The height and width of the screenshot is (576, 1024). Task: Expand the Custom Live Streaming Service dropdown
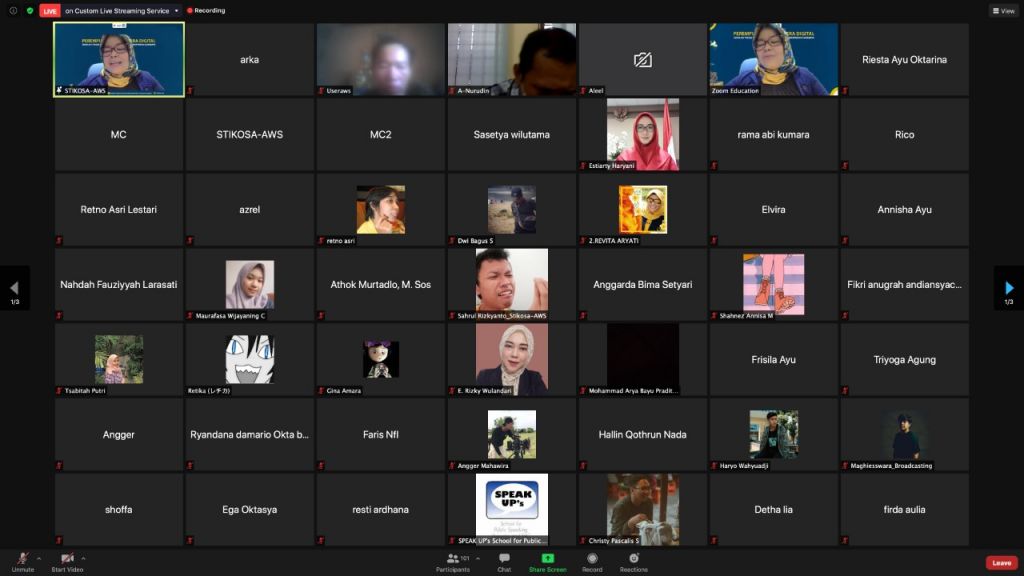coord(176,10)
